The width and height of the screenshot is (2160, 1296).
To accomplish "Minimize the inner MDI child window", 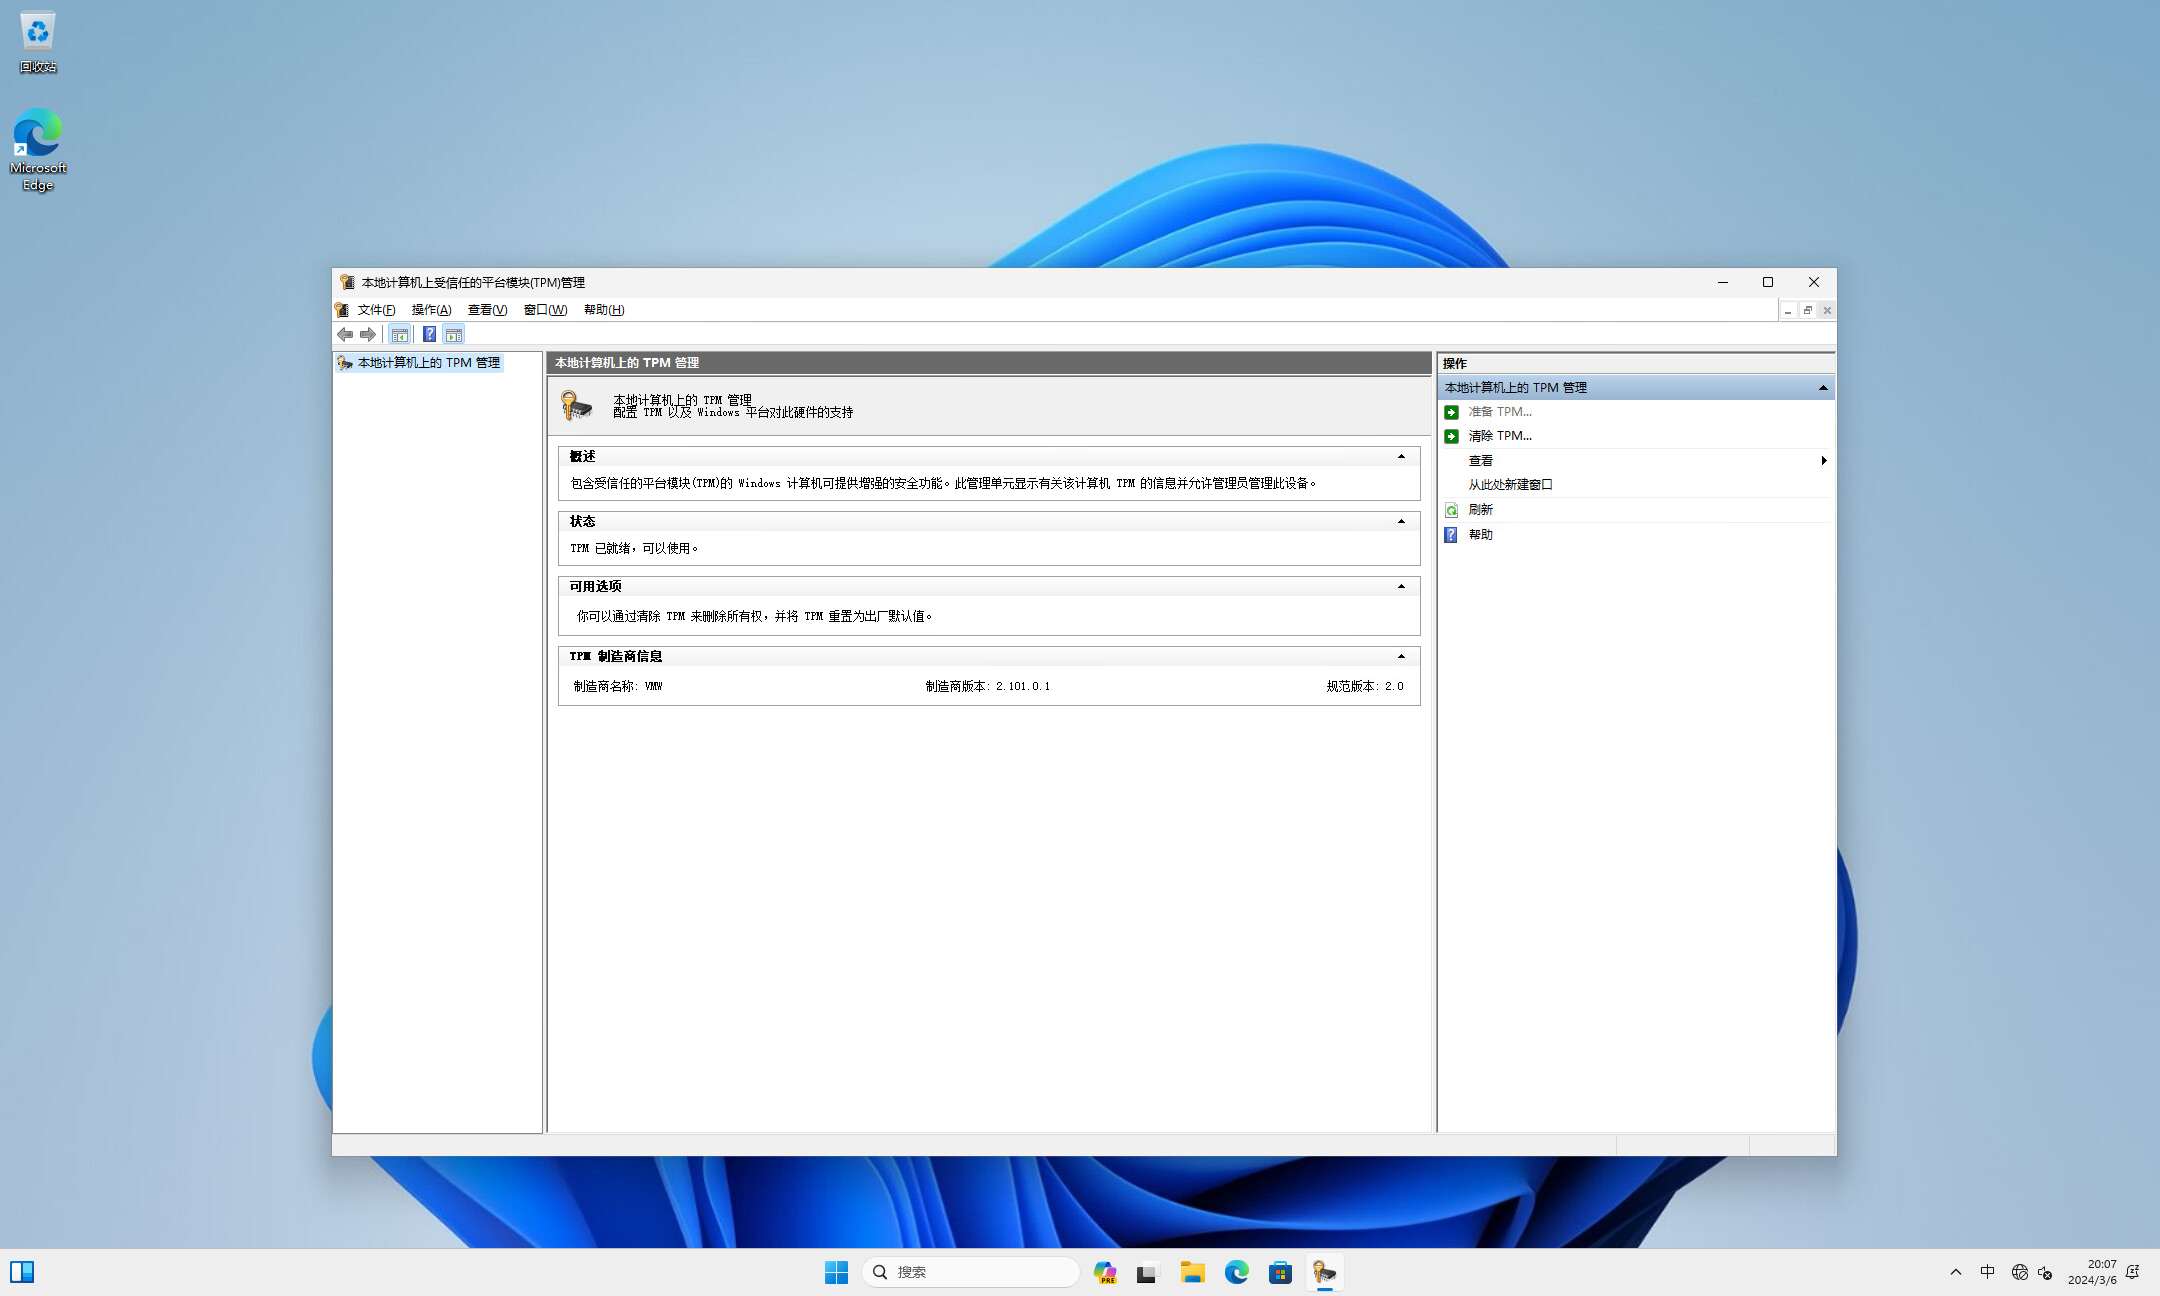I will [1788, 311].
